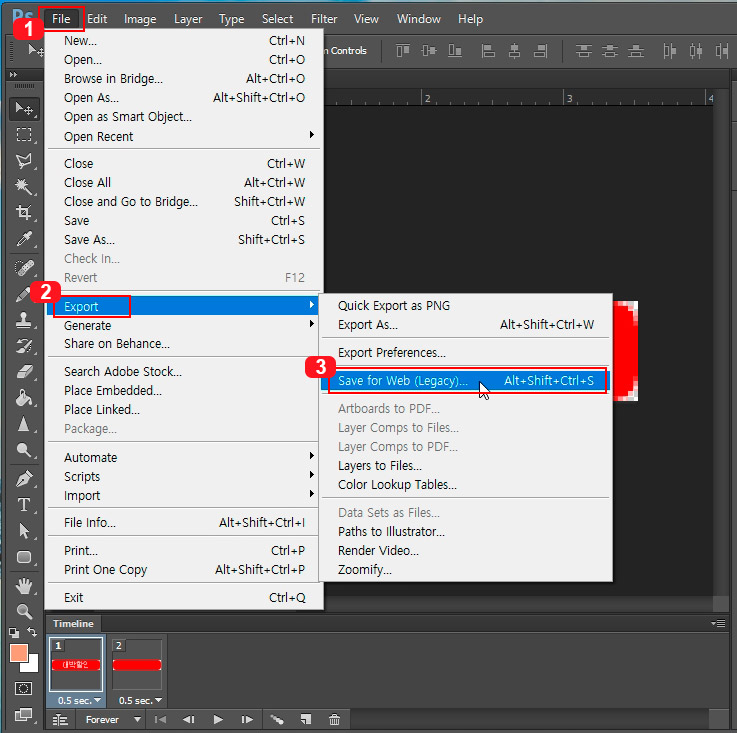Open the Filter menu

tap(324, 19)
